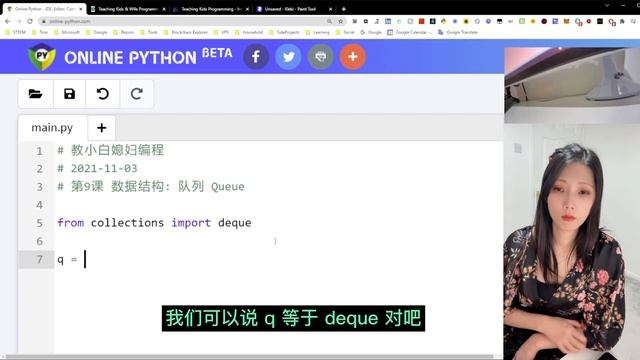Screen dimensions: 640x360
Task: Click the word 'deque' on line 5
Action: click(x=235, y=223)
